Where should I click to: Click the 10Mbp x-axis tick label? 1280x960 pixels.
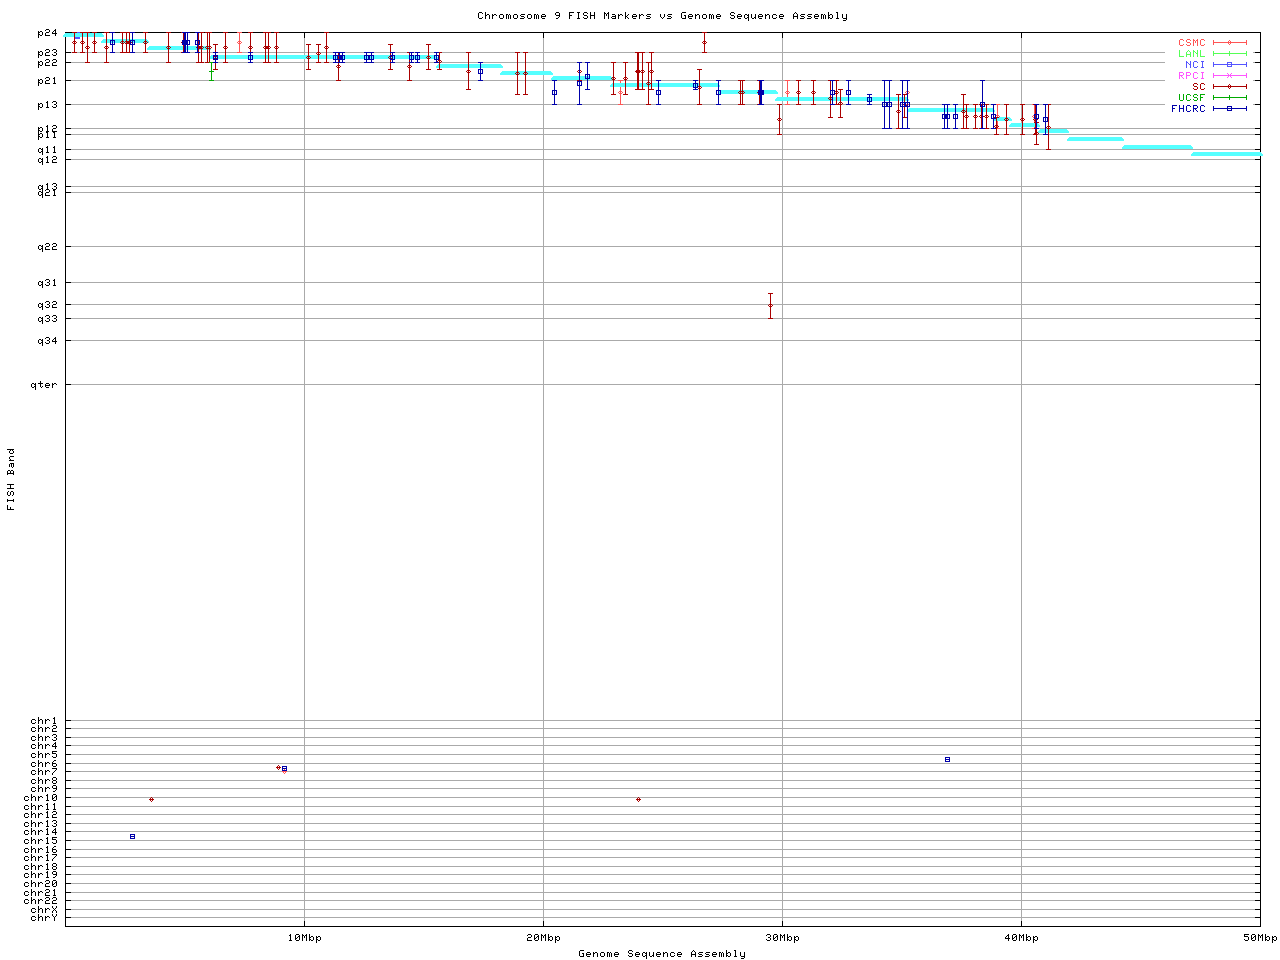click(304, 938)
